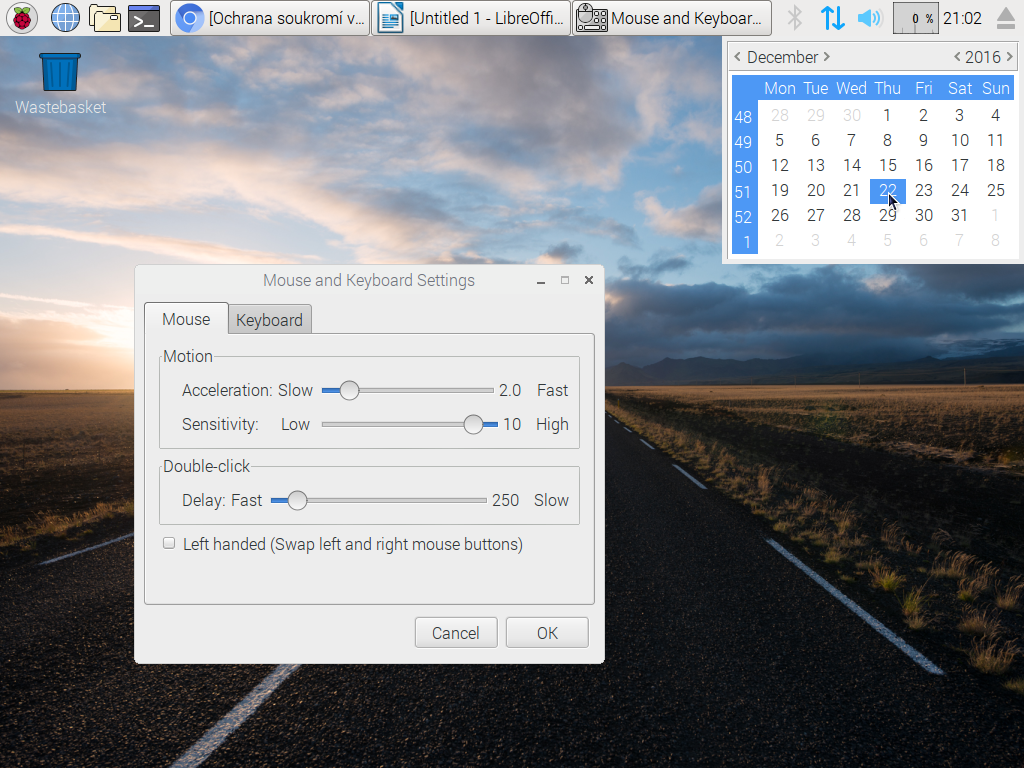Viewport: 1024px width, 768px height.
Task: Advance the calendar to 2017
Action: 1007,57
